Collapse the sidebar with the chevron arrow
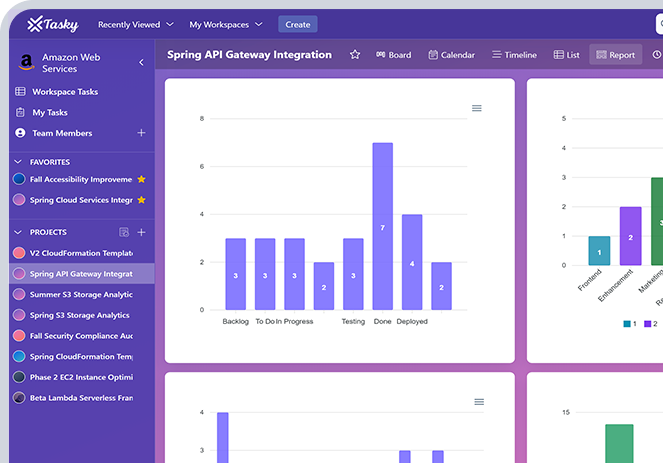Image resolution: width=663 pixels, height=463 pixels. 141,63
